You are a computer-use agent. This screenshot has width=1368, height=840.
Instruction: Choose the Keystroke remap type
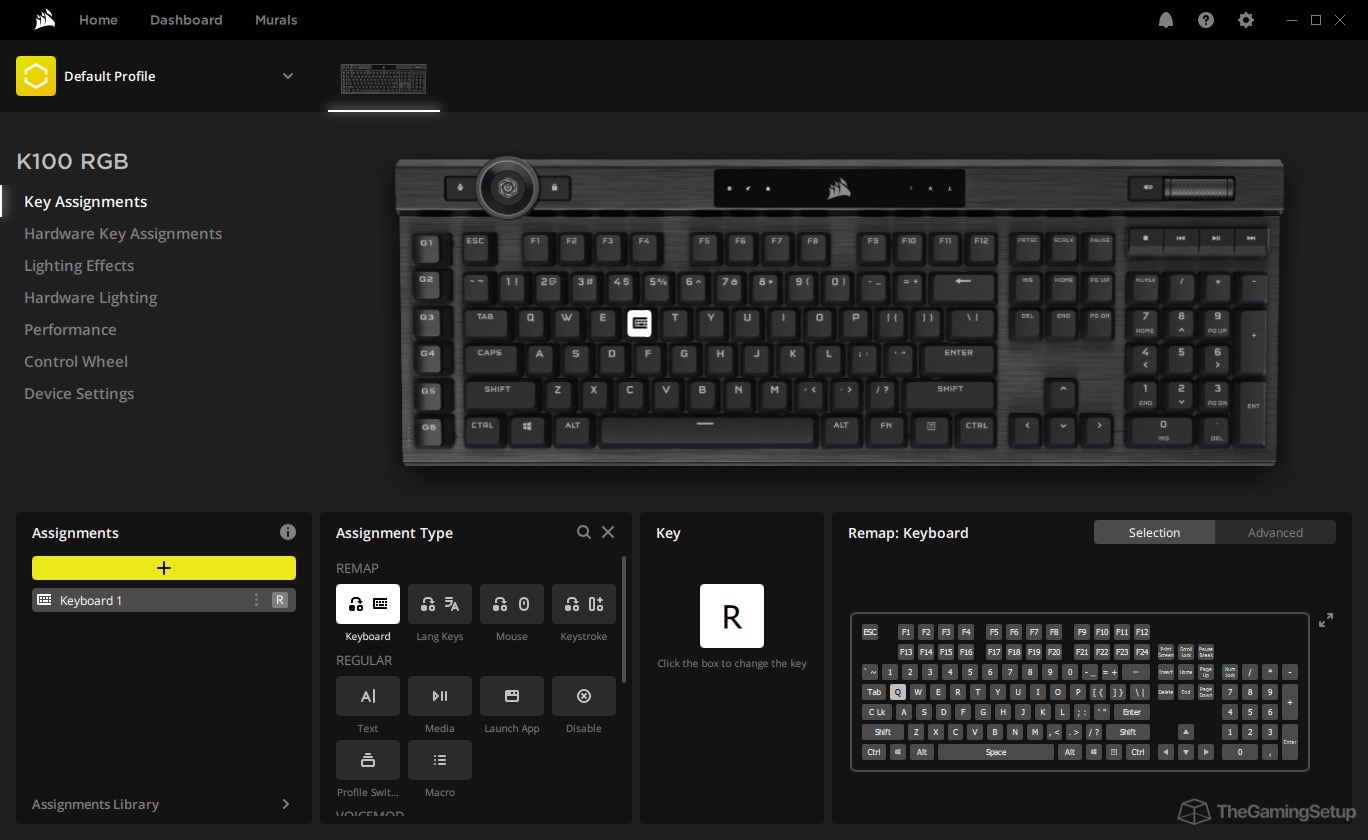click(x=583, y=604)
